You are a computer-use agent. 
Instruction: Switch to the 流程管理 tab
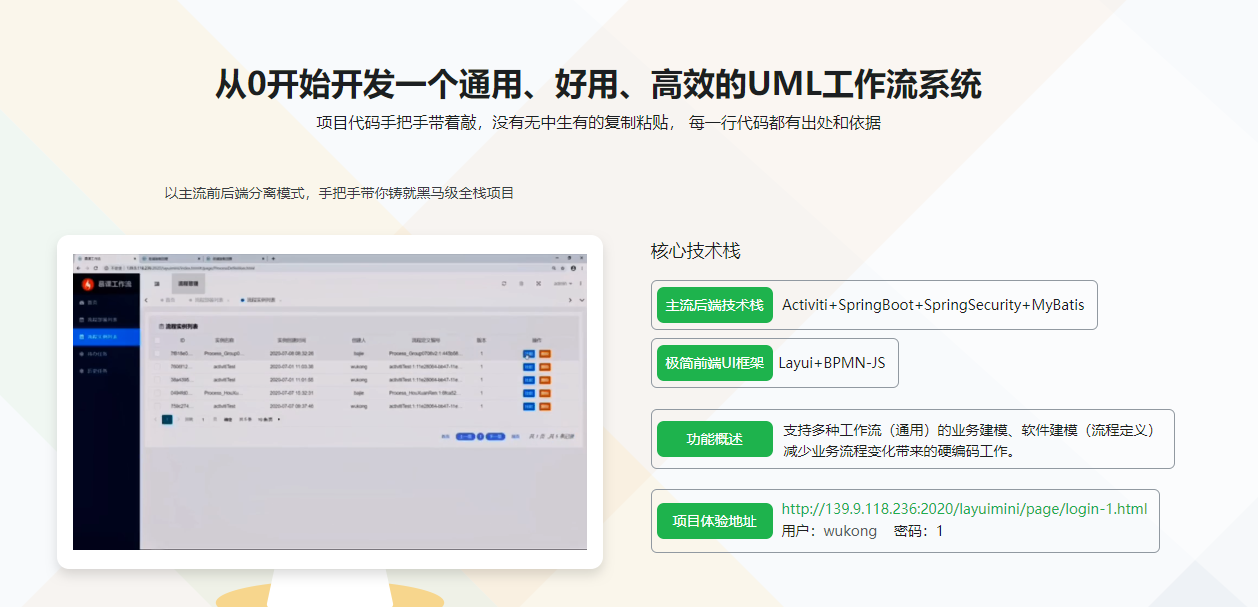point(188,282)
